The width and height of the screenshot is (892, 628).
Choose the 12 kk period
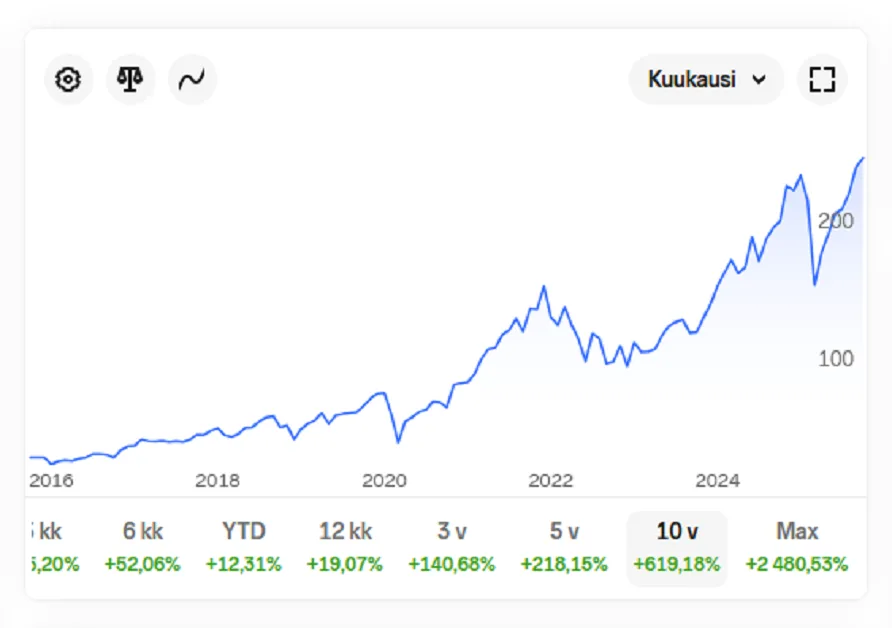345,547
